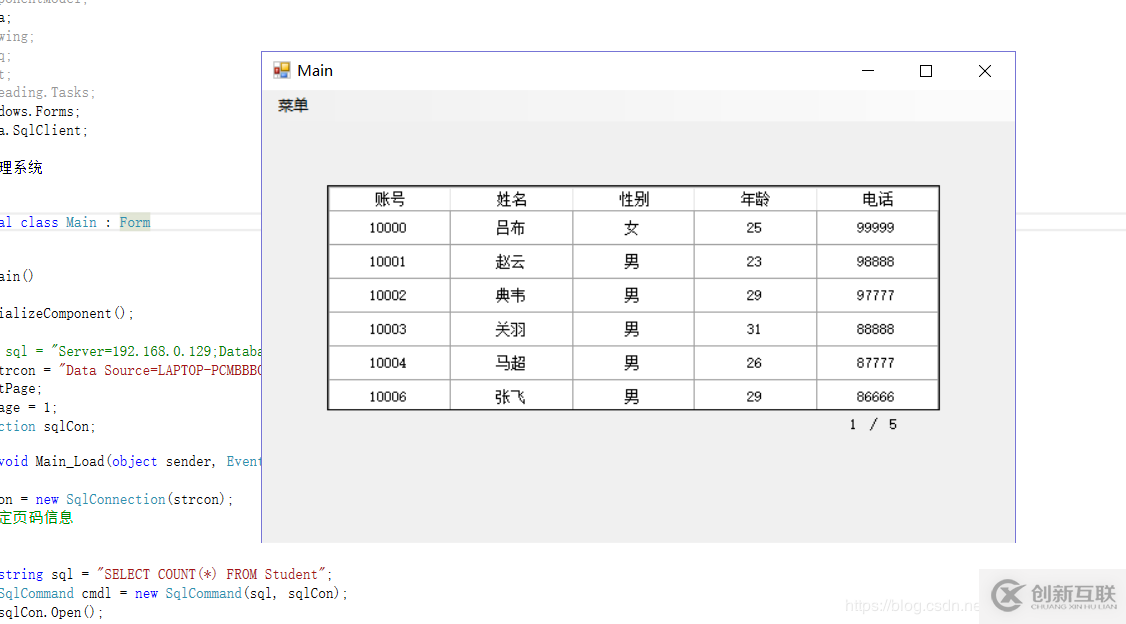The width and height of the screenshot is (1126, 624).
Task: Sort by the 账号 column header
Action: [x=388, y=198]
